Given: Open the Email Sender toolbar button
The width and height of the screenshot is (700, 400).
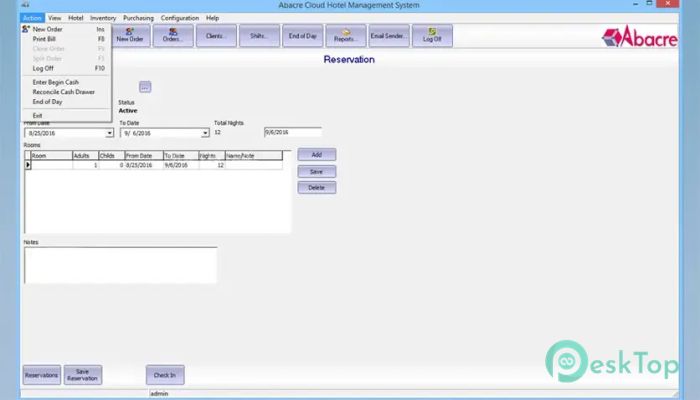Looking at the screenshot, I should click(x=389, y=36).
